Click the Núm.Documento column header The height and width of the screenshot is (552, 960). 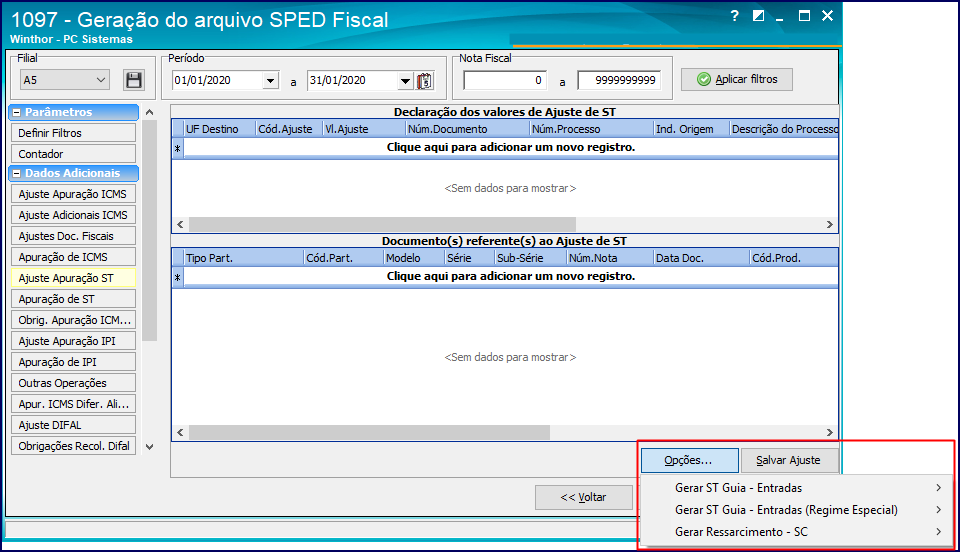coord(468,129)
